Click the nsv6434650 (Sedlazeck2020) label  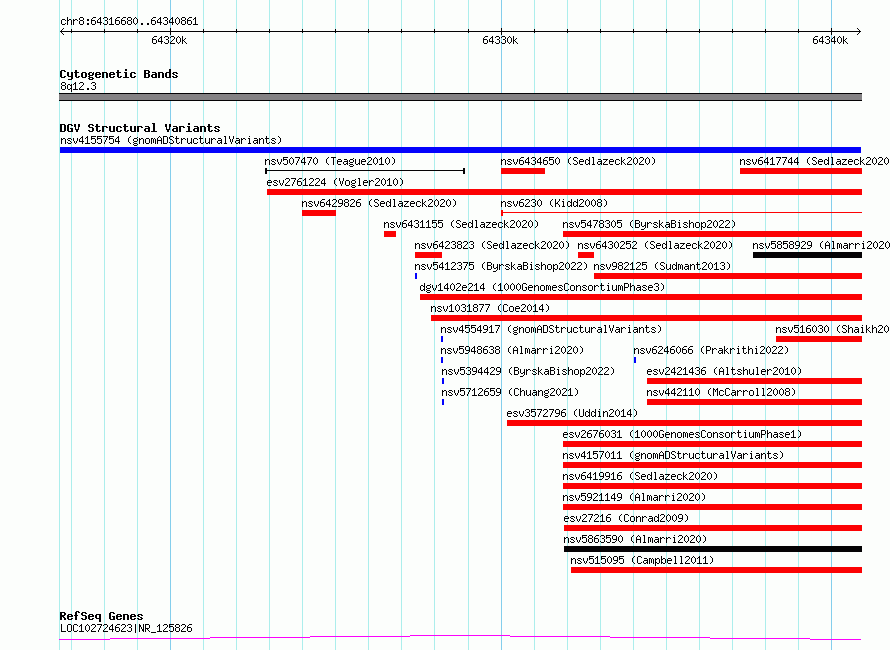[x=578, y=161]
